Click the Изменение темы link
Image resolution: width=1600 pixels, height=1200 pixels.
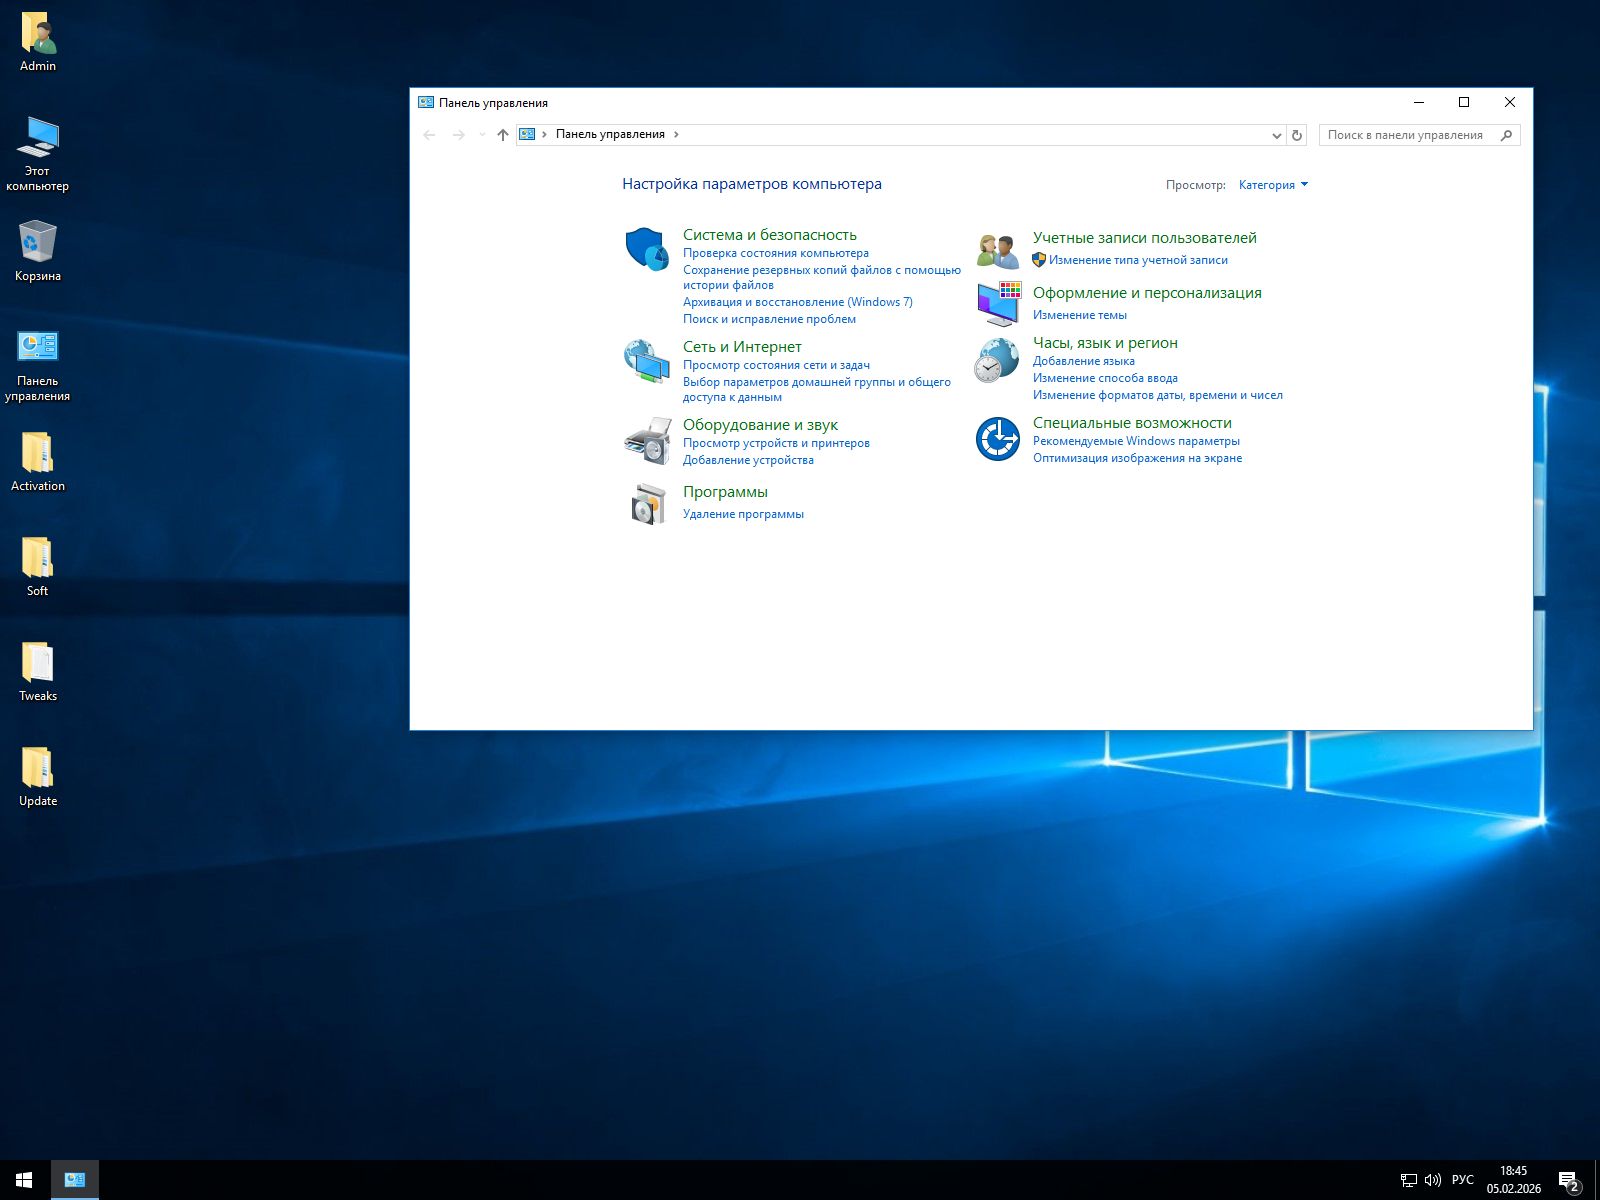[x=1079, y=315]
